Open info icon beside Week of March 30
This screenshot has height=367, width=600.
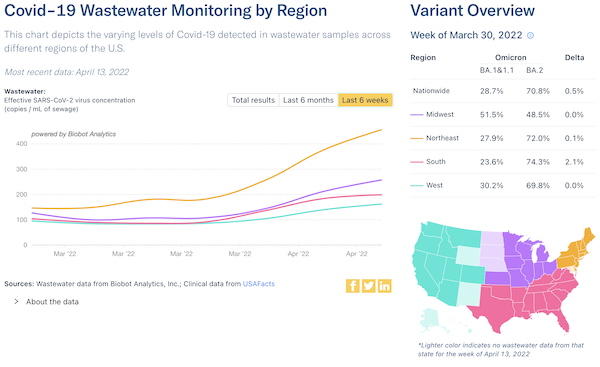tap(530, 36)
